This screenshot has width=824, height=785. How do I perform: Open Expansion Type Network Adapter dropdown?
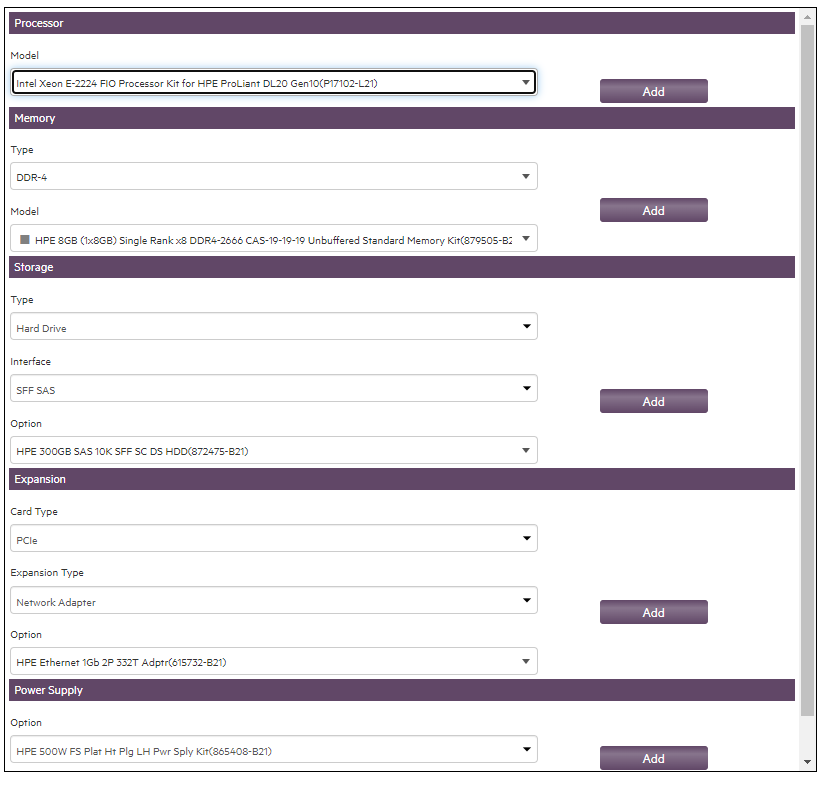point(274,601)
